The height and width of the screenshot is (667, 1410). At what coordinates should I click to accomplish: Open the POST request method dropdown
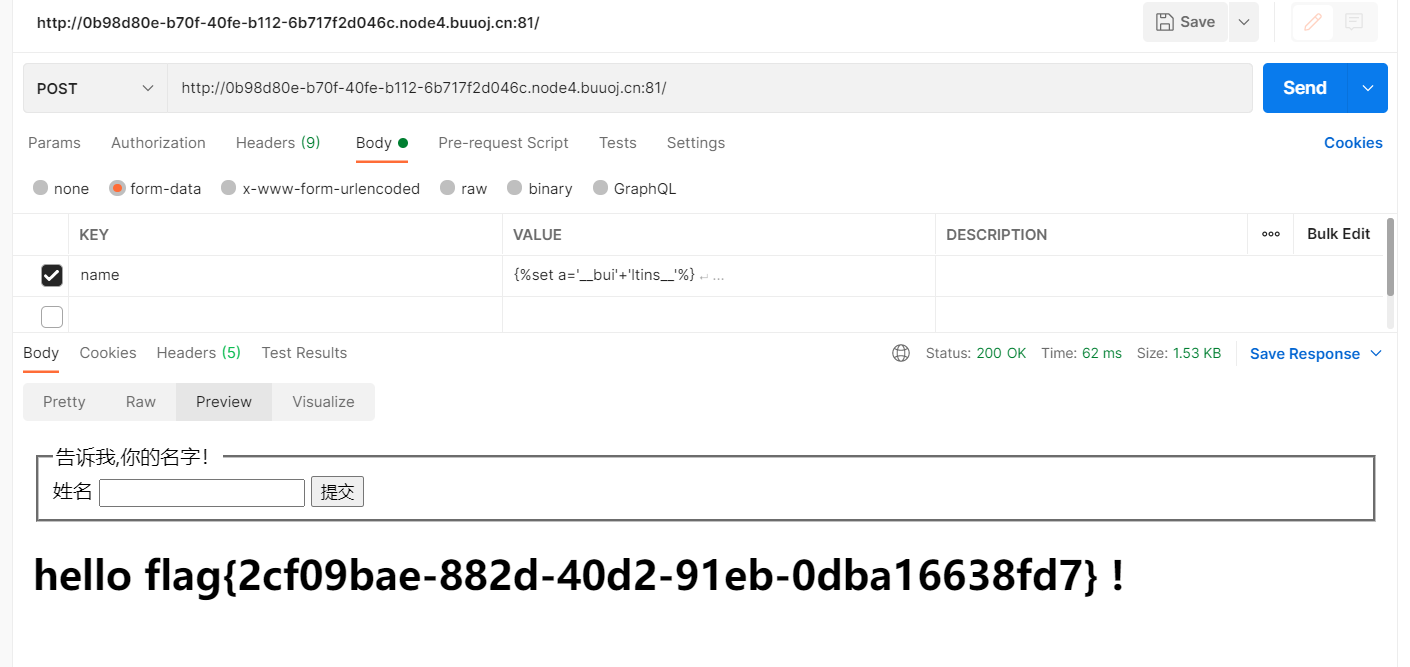click(94, 88)
